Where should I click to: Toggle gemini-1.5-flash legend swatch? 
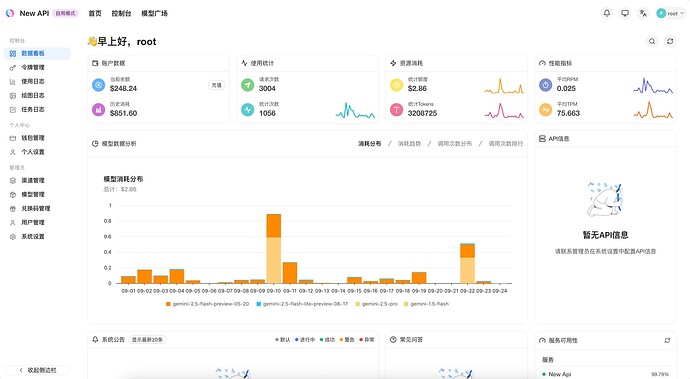[x=406, y=304]
